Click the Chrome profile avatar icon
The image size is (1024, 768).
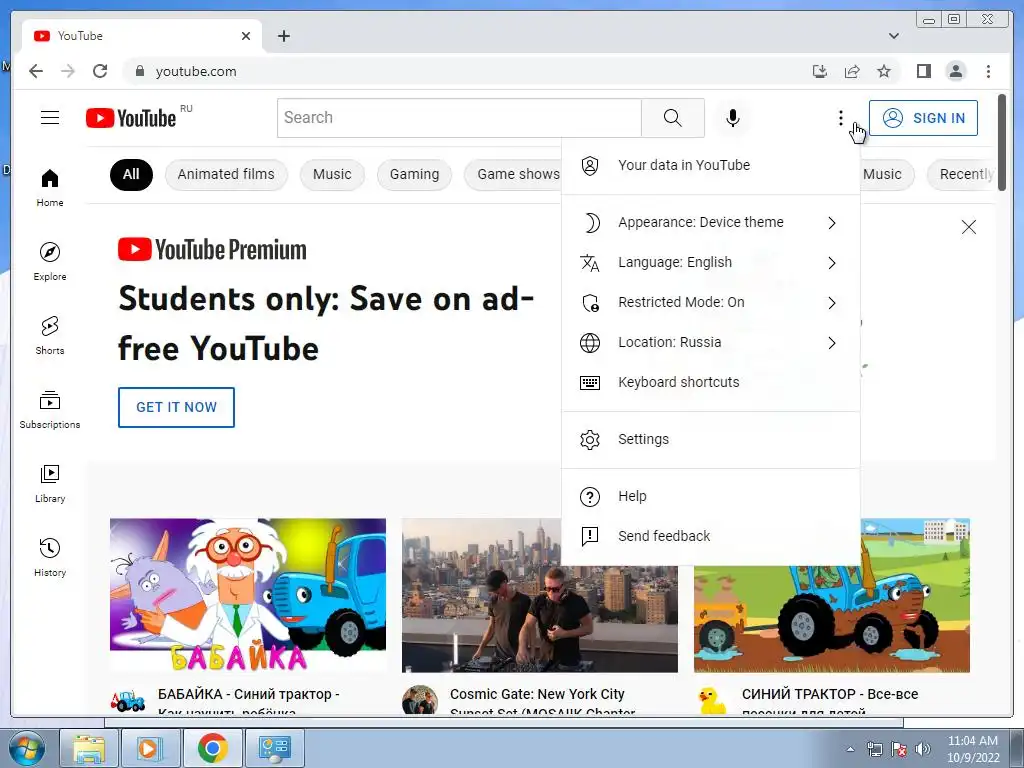click(955, 71)
